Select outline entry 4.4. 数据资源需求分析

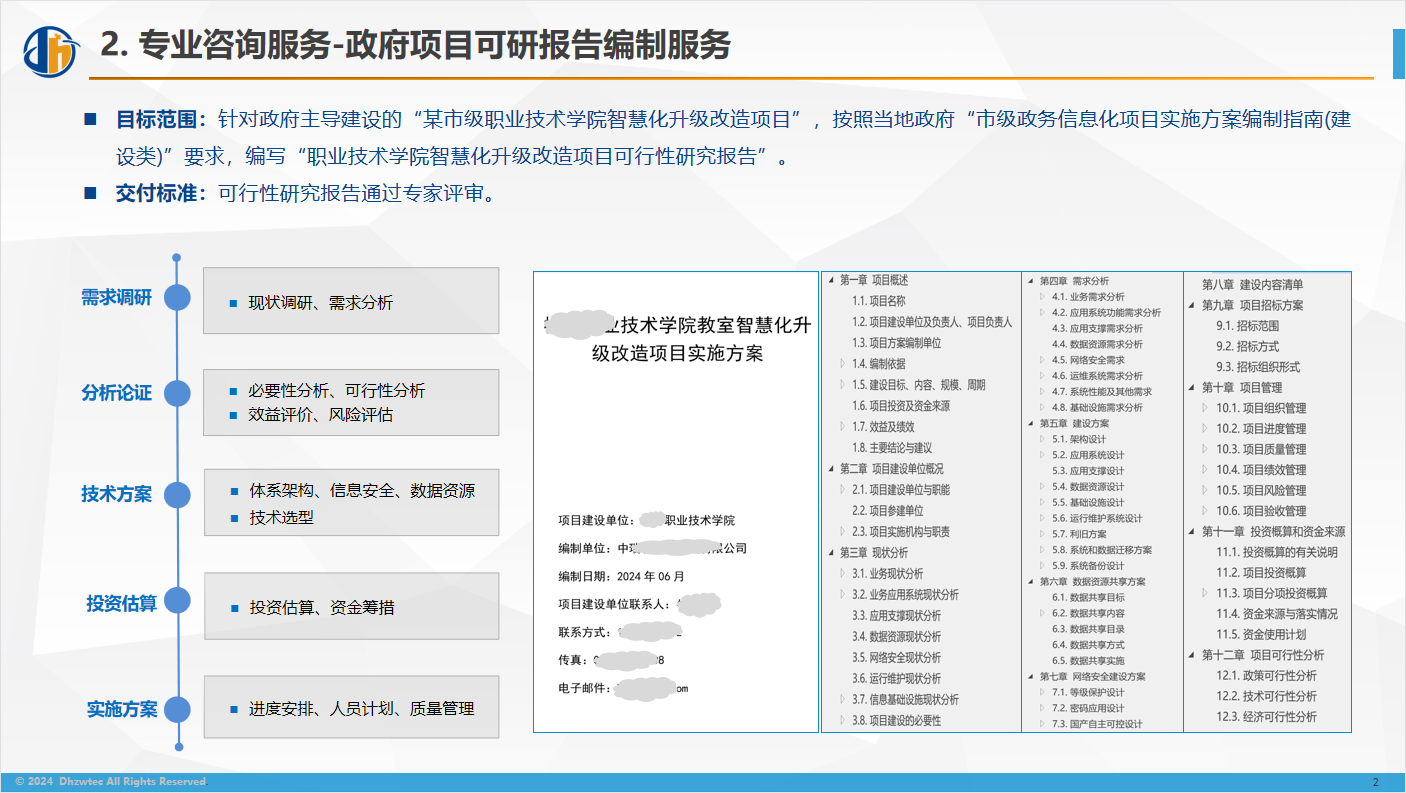click(1097, 345)
